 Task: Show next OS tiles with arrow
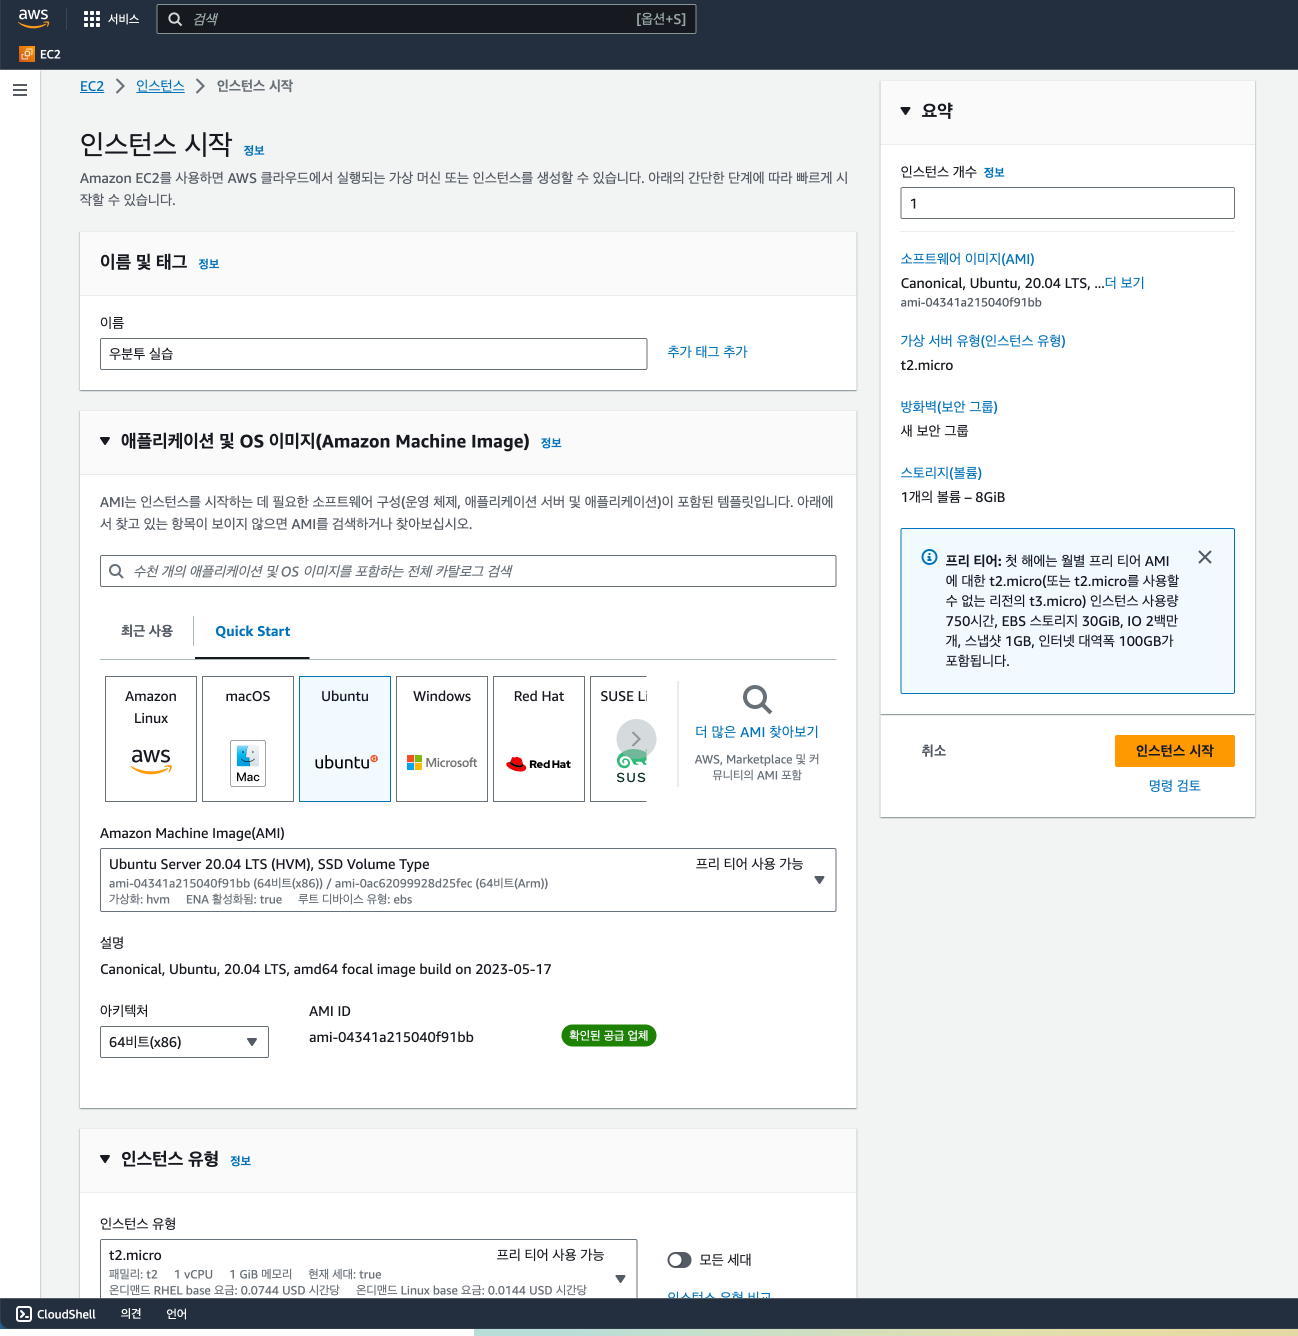(636, 739)
